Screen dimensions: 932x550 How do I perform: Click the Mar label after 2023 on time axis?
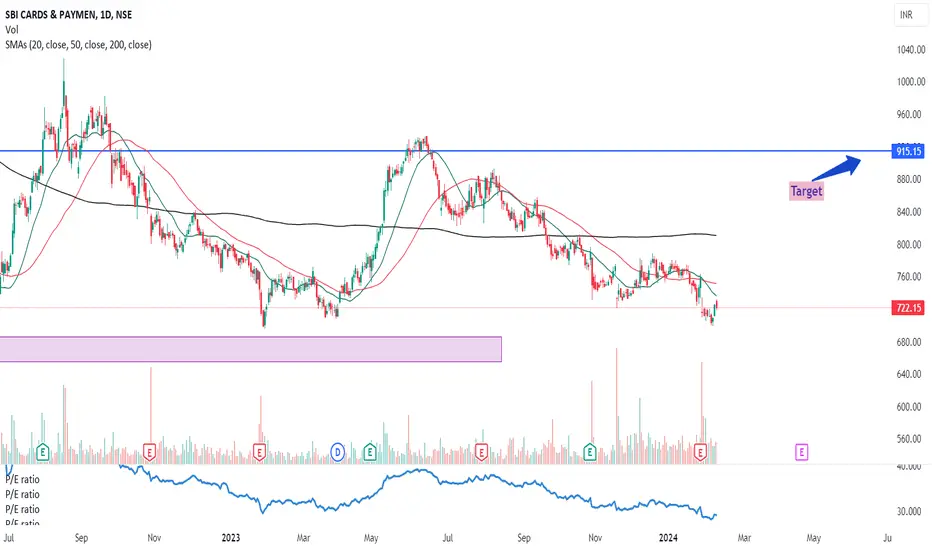click(303, 538)
